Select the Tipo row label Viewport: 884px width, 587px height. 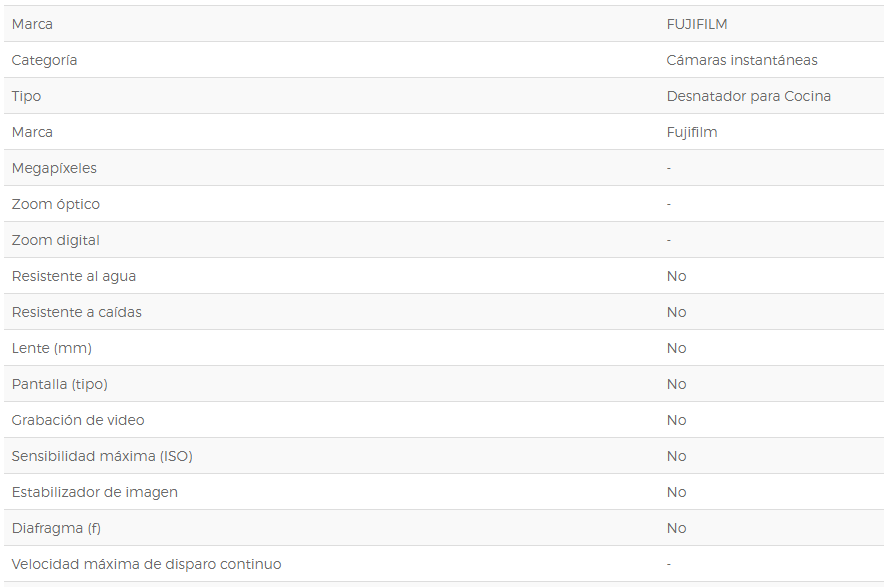pos(26,96)
